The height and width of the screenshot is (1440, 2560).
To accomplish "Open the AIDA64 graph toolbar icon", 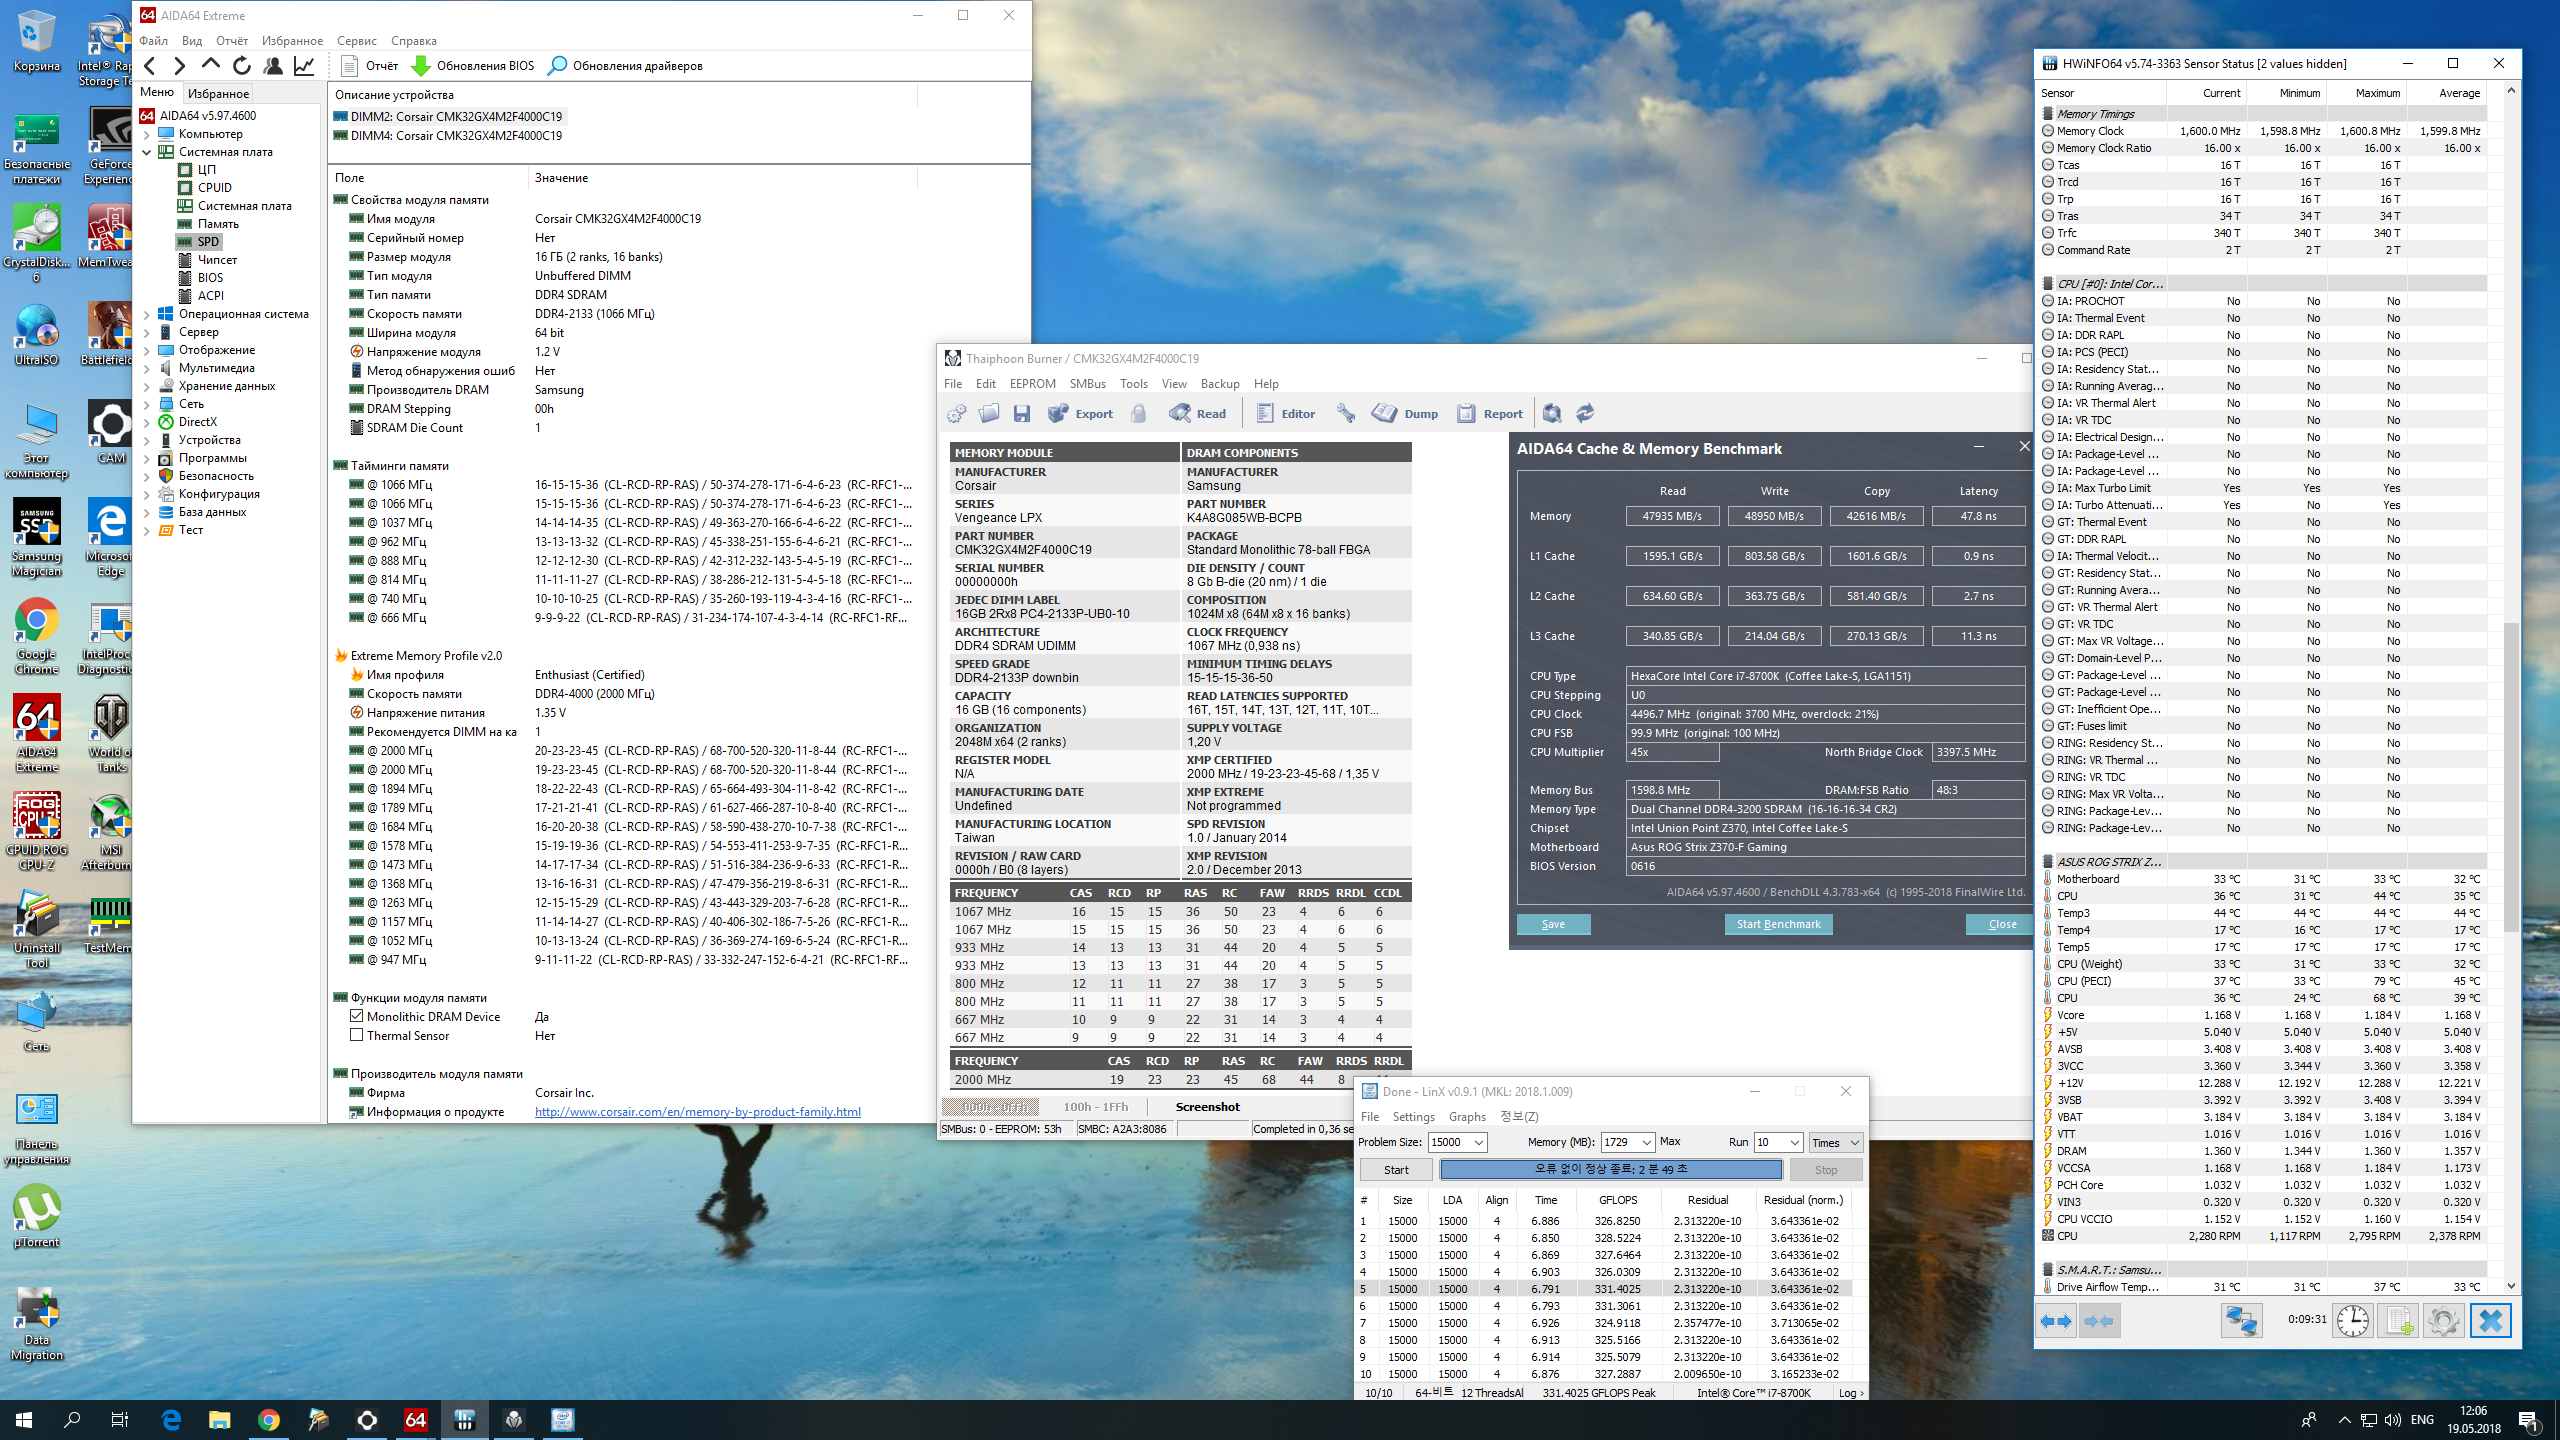I will 304,66.
